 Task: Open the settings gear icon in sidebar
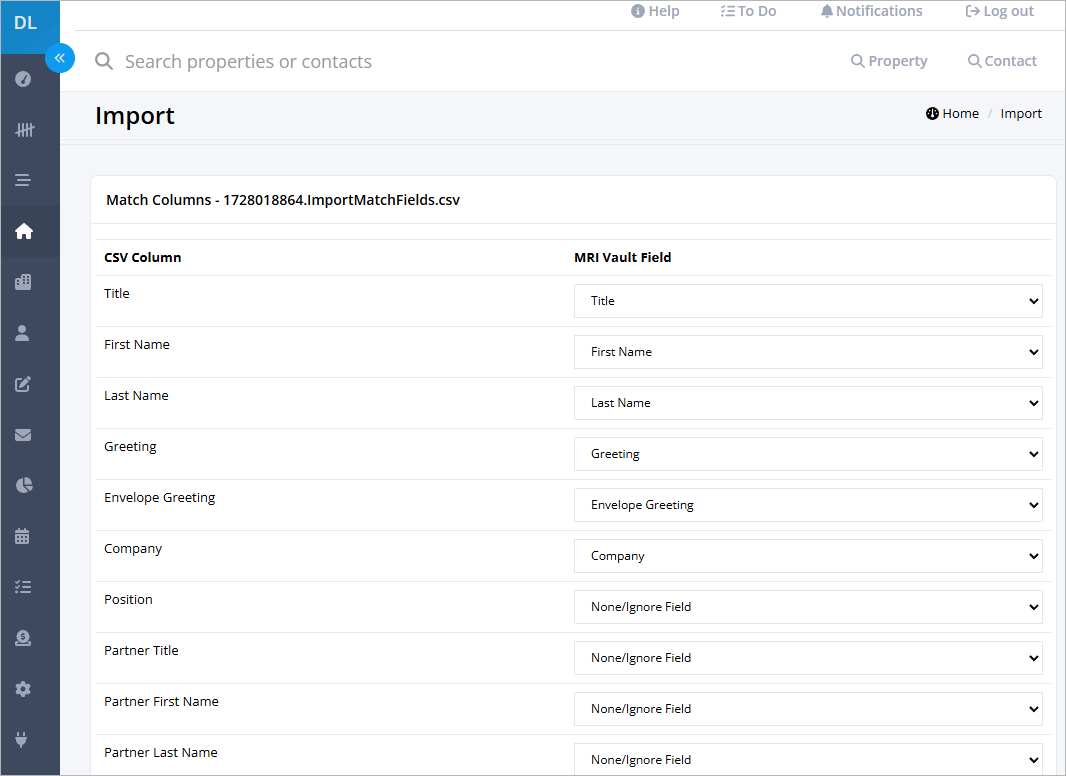click(x=23, y=689)
